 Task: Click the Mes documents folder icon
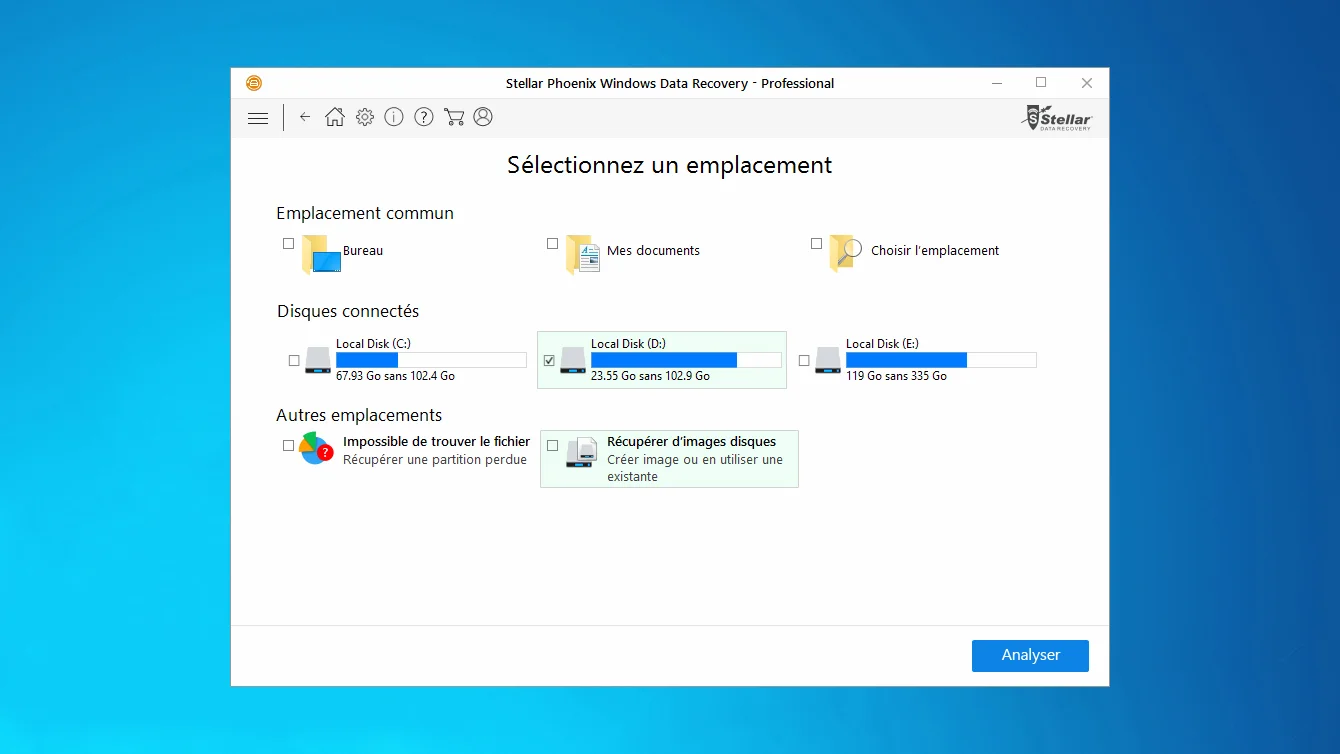pyautogui.click(x=583, y=254)
